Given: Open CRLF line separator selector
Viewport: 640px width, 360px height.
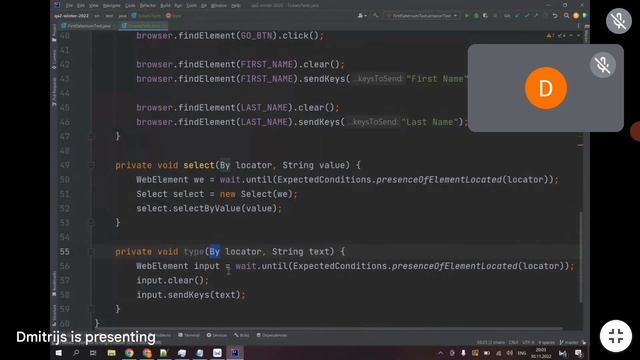Looking at the screenshot, I should pyautogui.click(x=513, y=342).
